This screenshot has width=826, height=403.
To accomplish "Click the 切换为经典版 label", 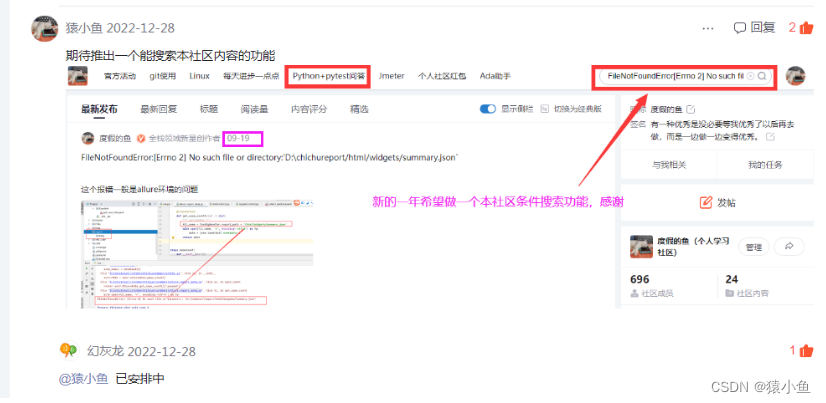I will [x=577, y=109].
